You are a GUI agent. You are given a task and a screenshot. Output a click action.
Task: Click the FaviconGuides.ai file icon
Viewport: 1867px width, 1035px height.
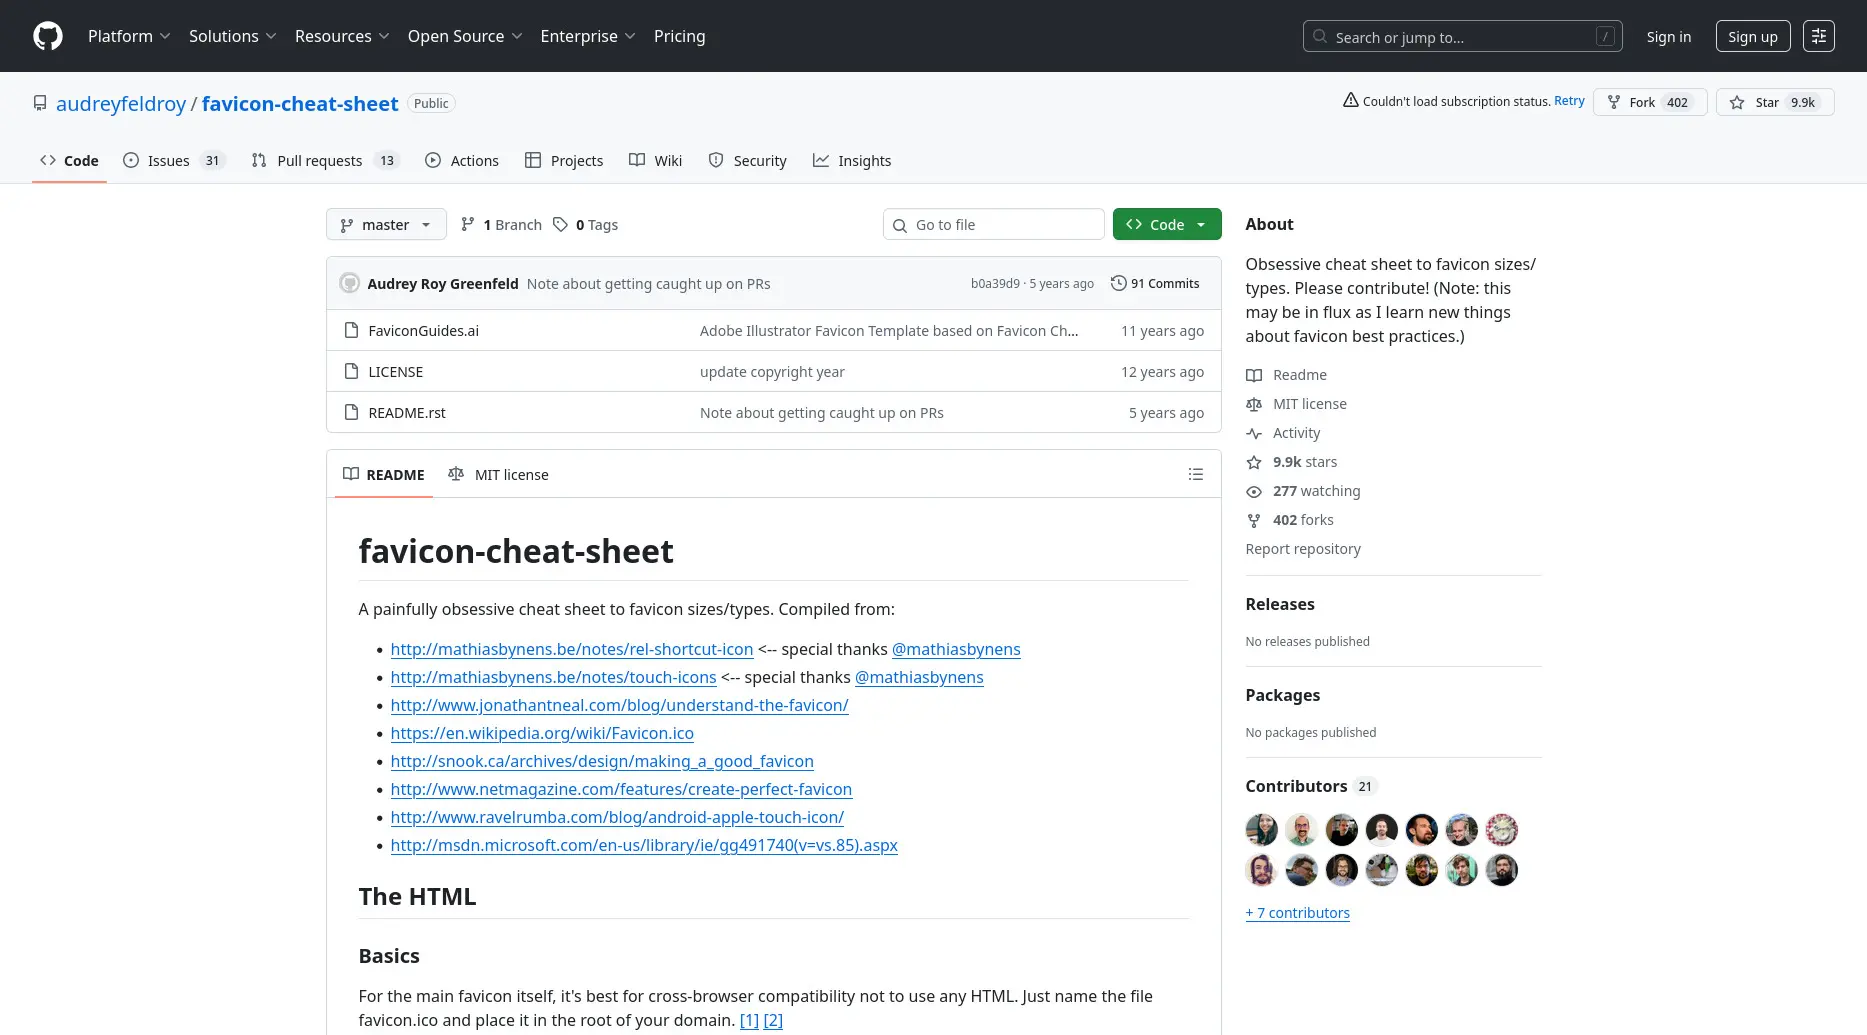(351, 330)
